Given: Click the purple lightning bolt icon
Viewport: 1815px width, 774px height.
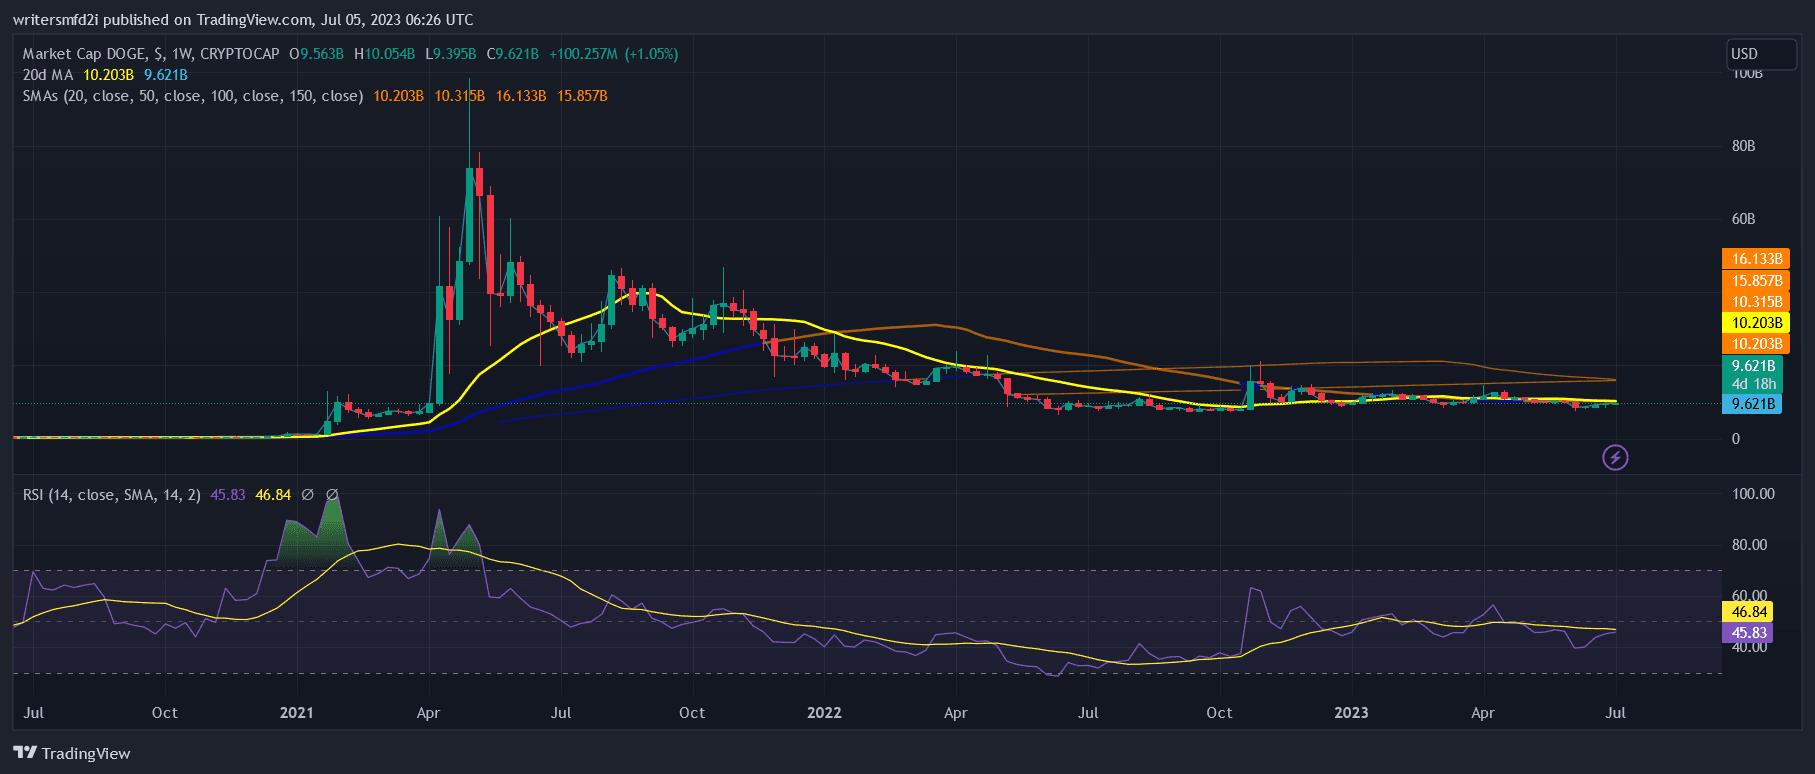Looking at the screenshot, I should (x=1615, y=458).
